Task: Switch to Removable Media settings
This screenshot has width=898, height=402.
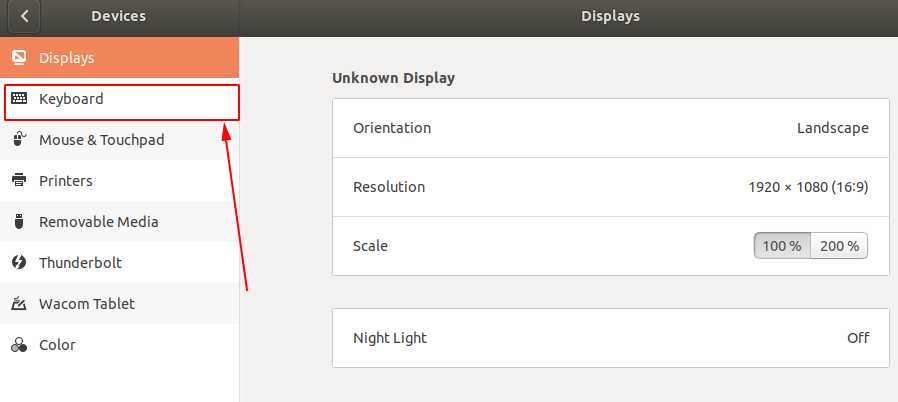Action: coord(98,222)
